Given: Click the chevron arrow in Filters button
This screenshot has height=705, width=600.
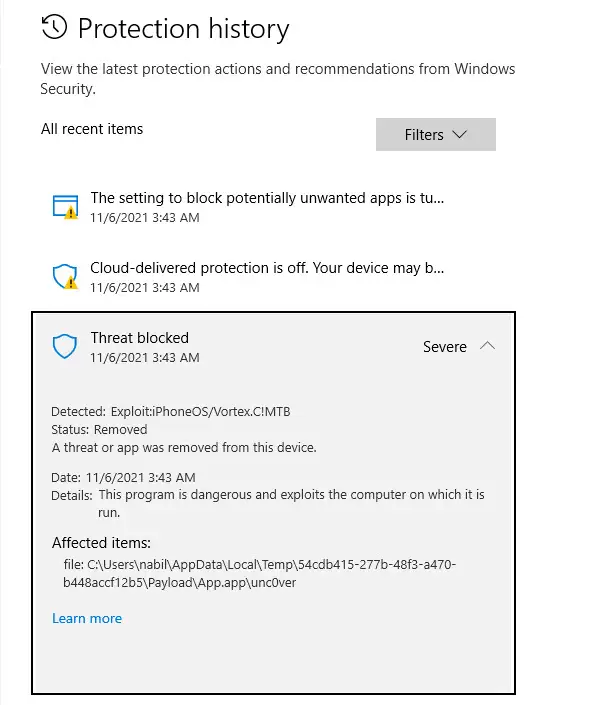Looking at the screenshot, I should (459, 134).
